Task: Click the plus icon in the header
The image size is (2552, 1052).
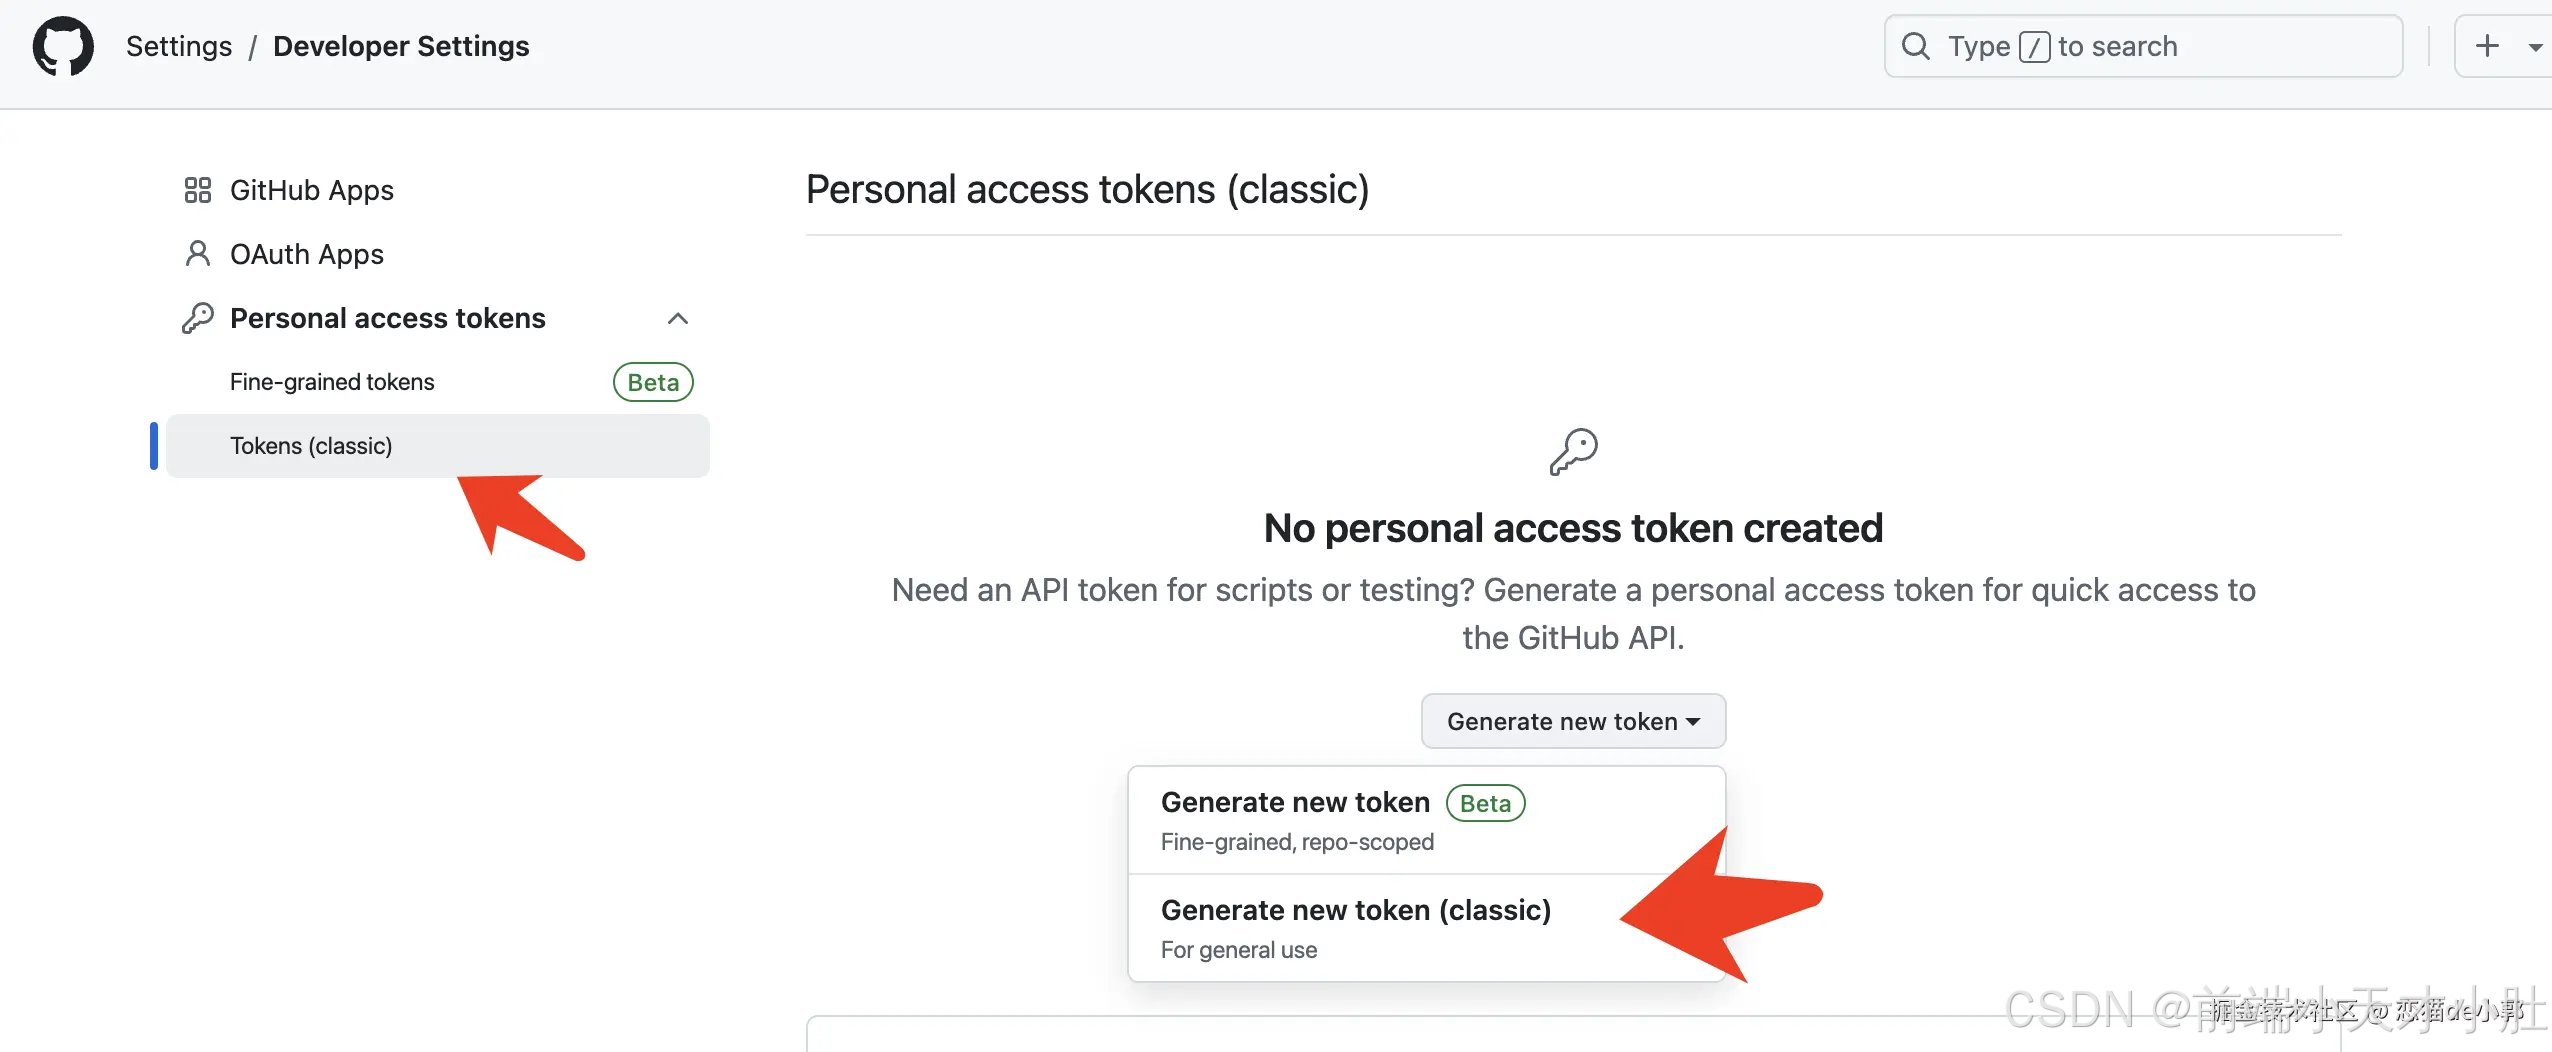Action: [x=2487, y=46]
